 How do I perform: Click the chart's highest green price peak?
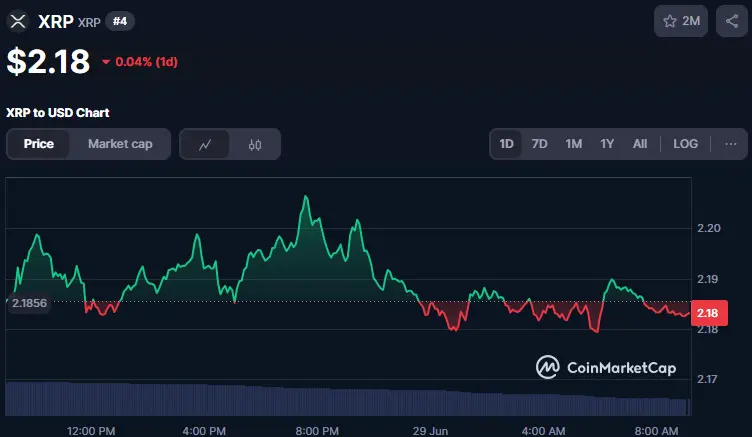tap(306, 197)
